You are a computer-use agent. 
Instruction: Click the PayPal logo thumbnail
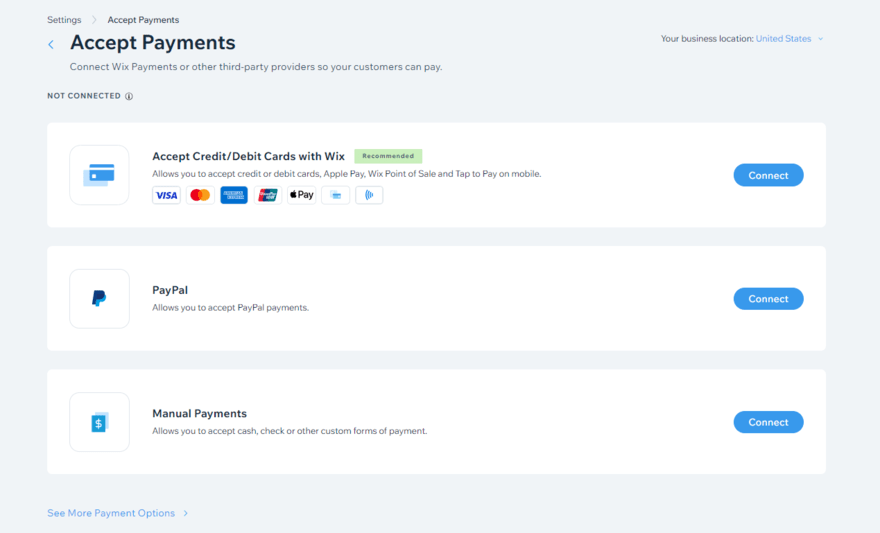[99, 298]
